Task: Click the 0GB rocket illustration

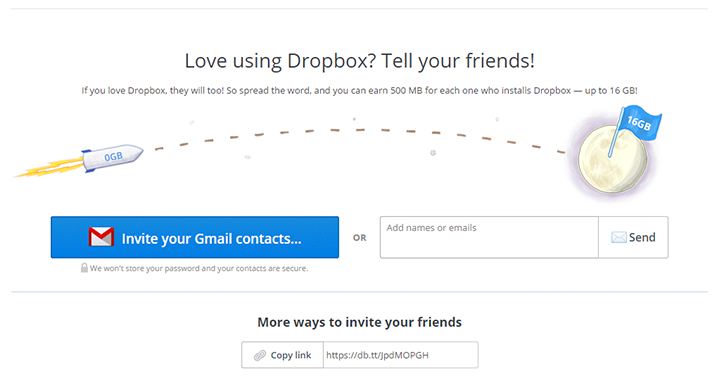Action: (113, 157)
